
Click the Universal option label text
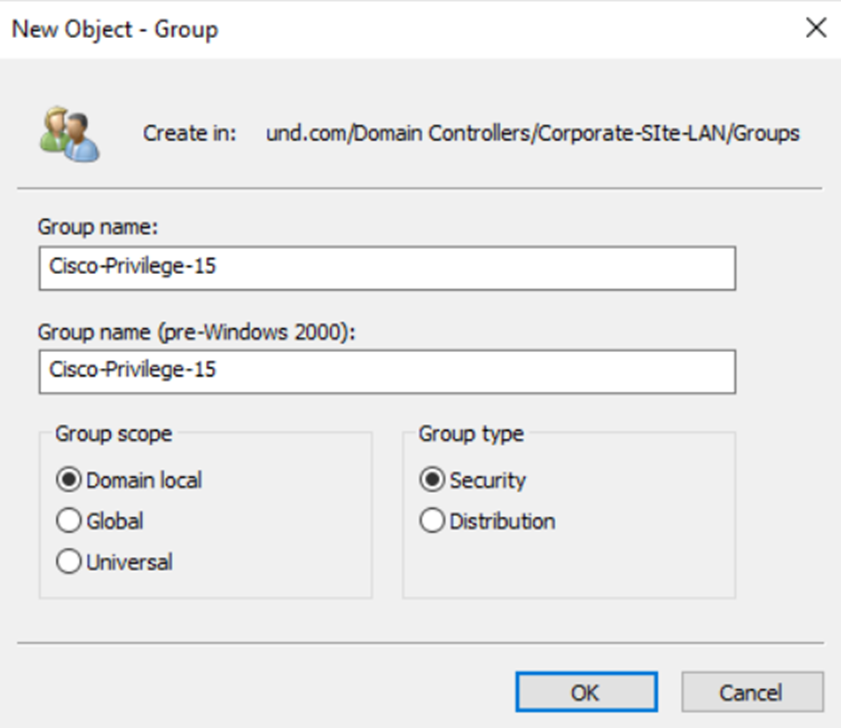pos(129,562)
